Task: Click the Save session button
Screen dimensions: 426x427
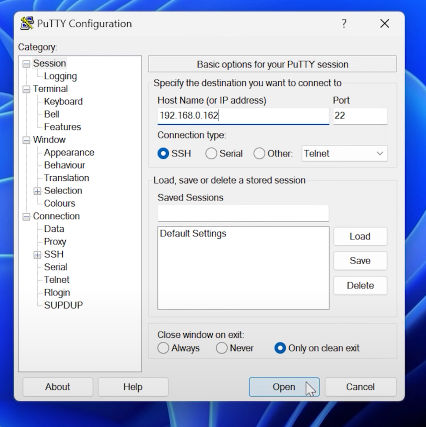Action: (360, 260)
